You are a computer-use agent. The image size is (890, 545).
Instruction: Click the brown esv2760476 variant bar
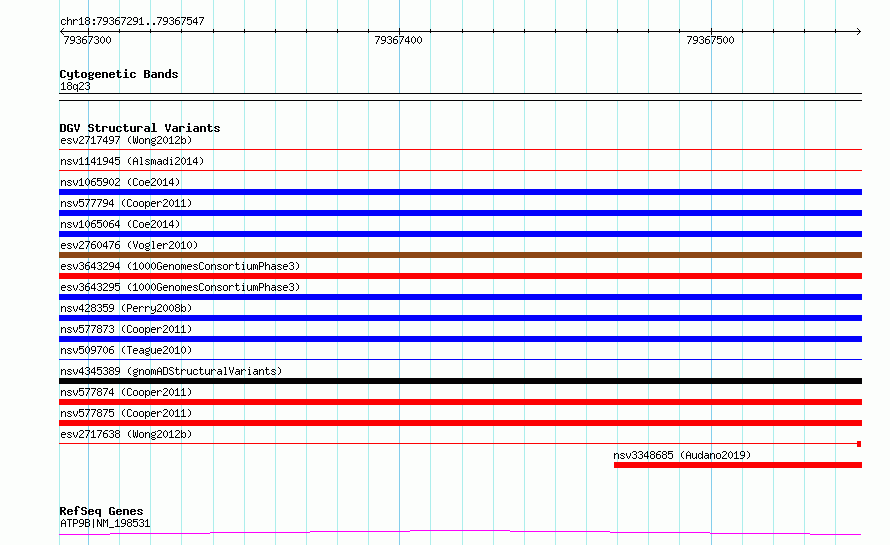click(x=460, y=255)
